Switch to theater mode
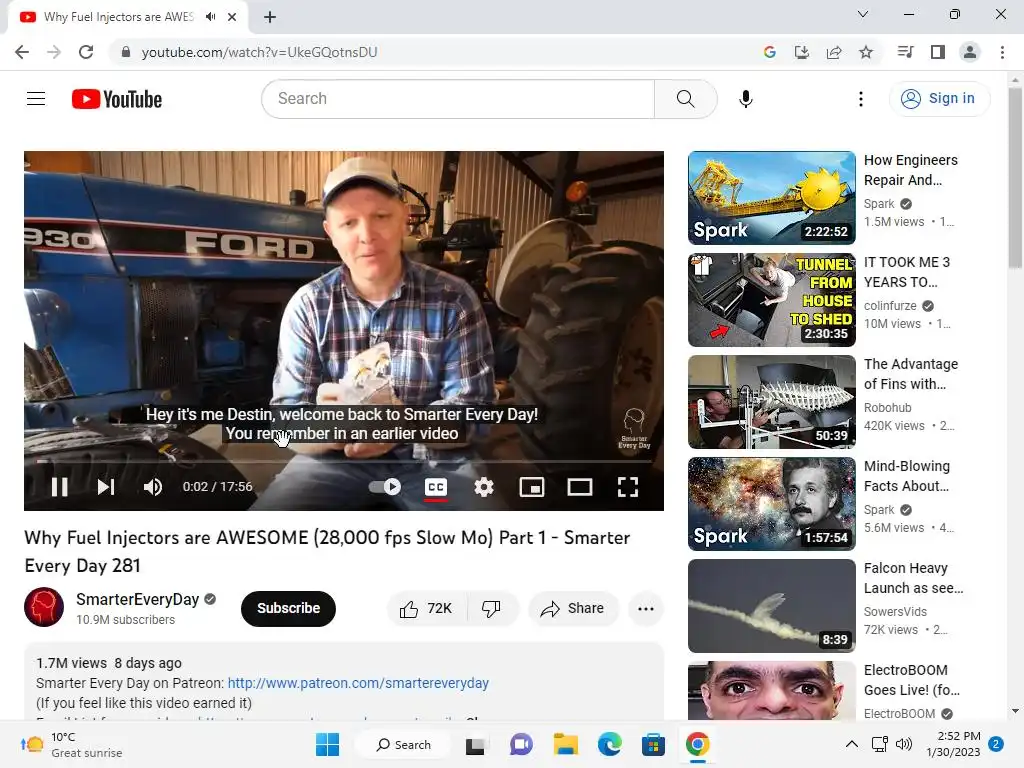Viewport: 1024px width, 768px height. tap(580, 487)
